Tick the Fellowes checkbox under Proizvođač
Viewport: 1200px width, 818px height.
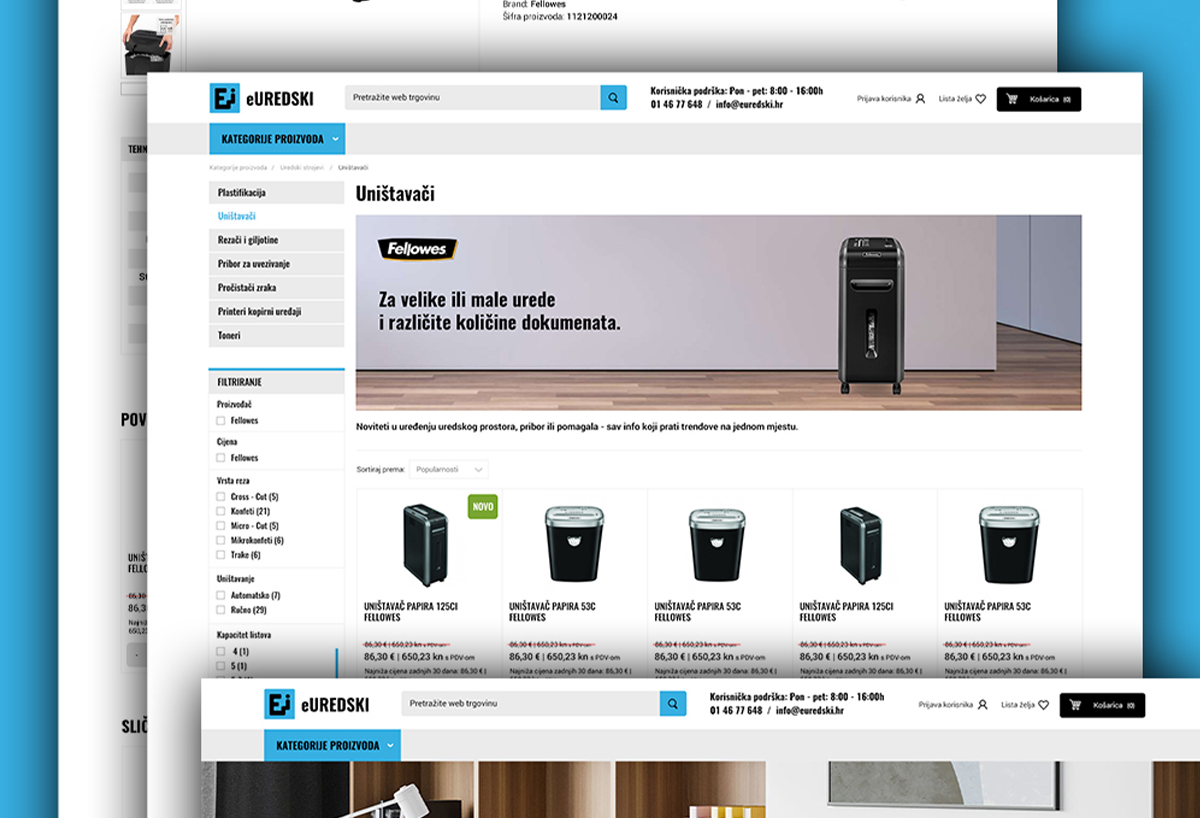coord(221,421)
